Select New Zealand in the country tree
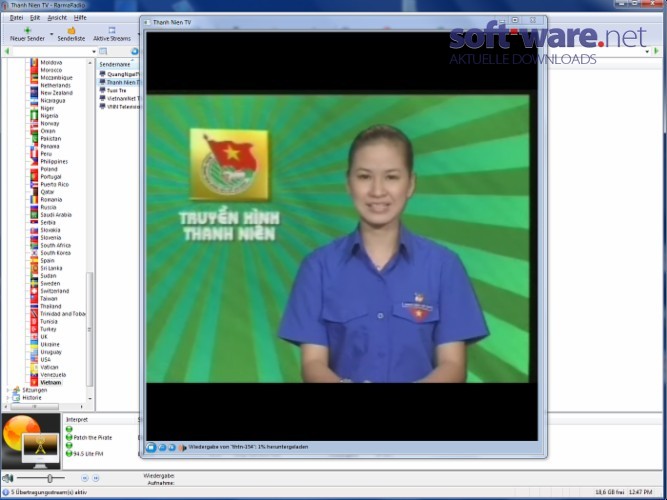The image size is (667, 500). pyautogui.click(x=56, y=93)
